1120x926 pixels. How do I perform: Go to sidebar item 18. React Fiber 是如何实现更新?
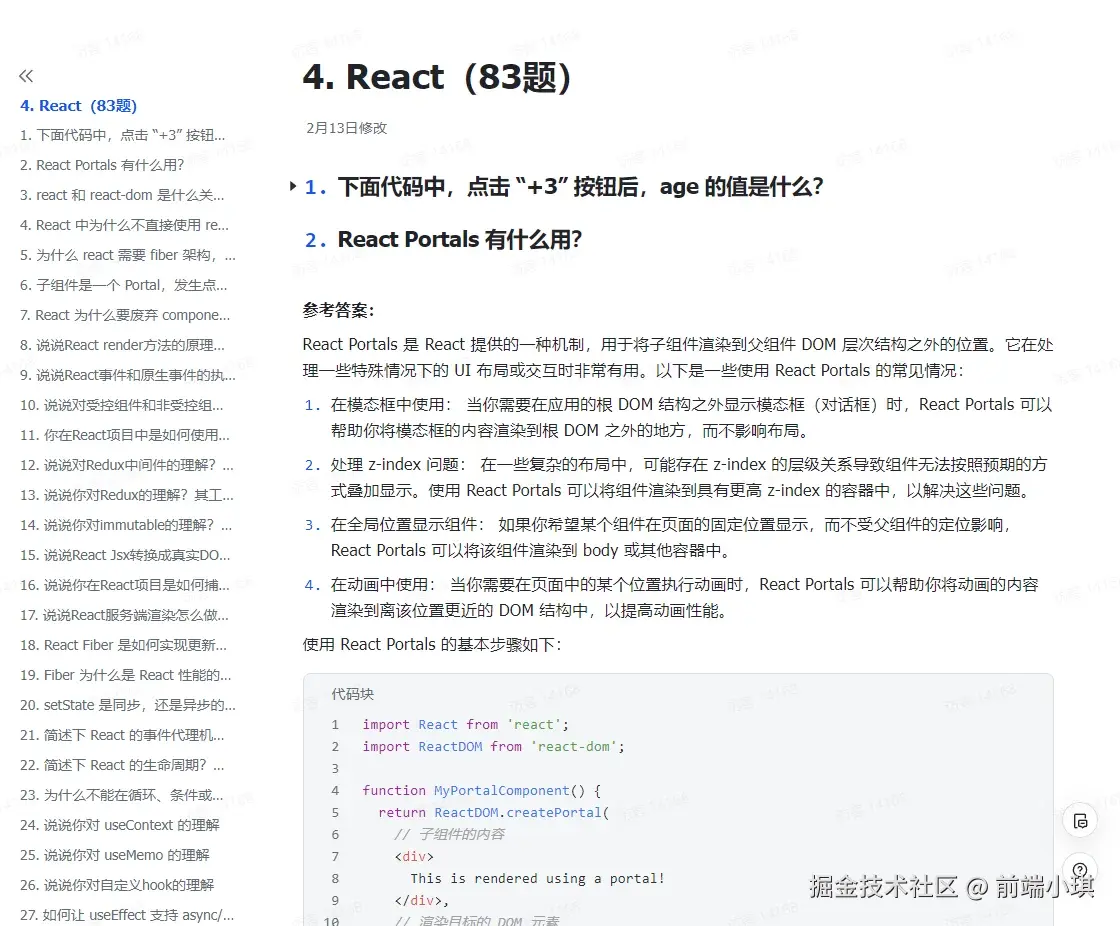click(124, 645)
